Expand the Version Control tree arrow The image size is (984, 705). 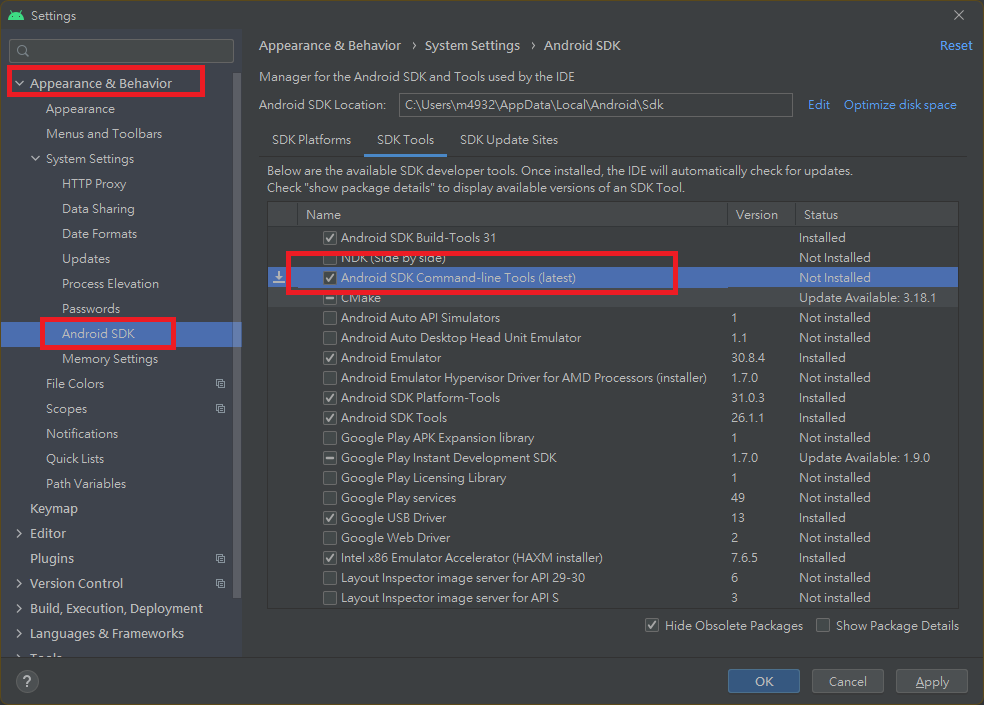tap(19, 583)
